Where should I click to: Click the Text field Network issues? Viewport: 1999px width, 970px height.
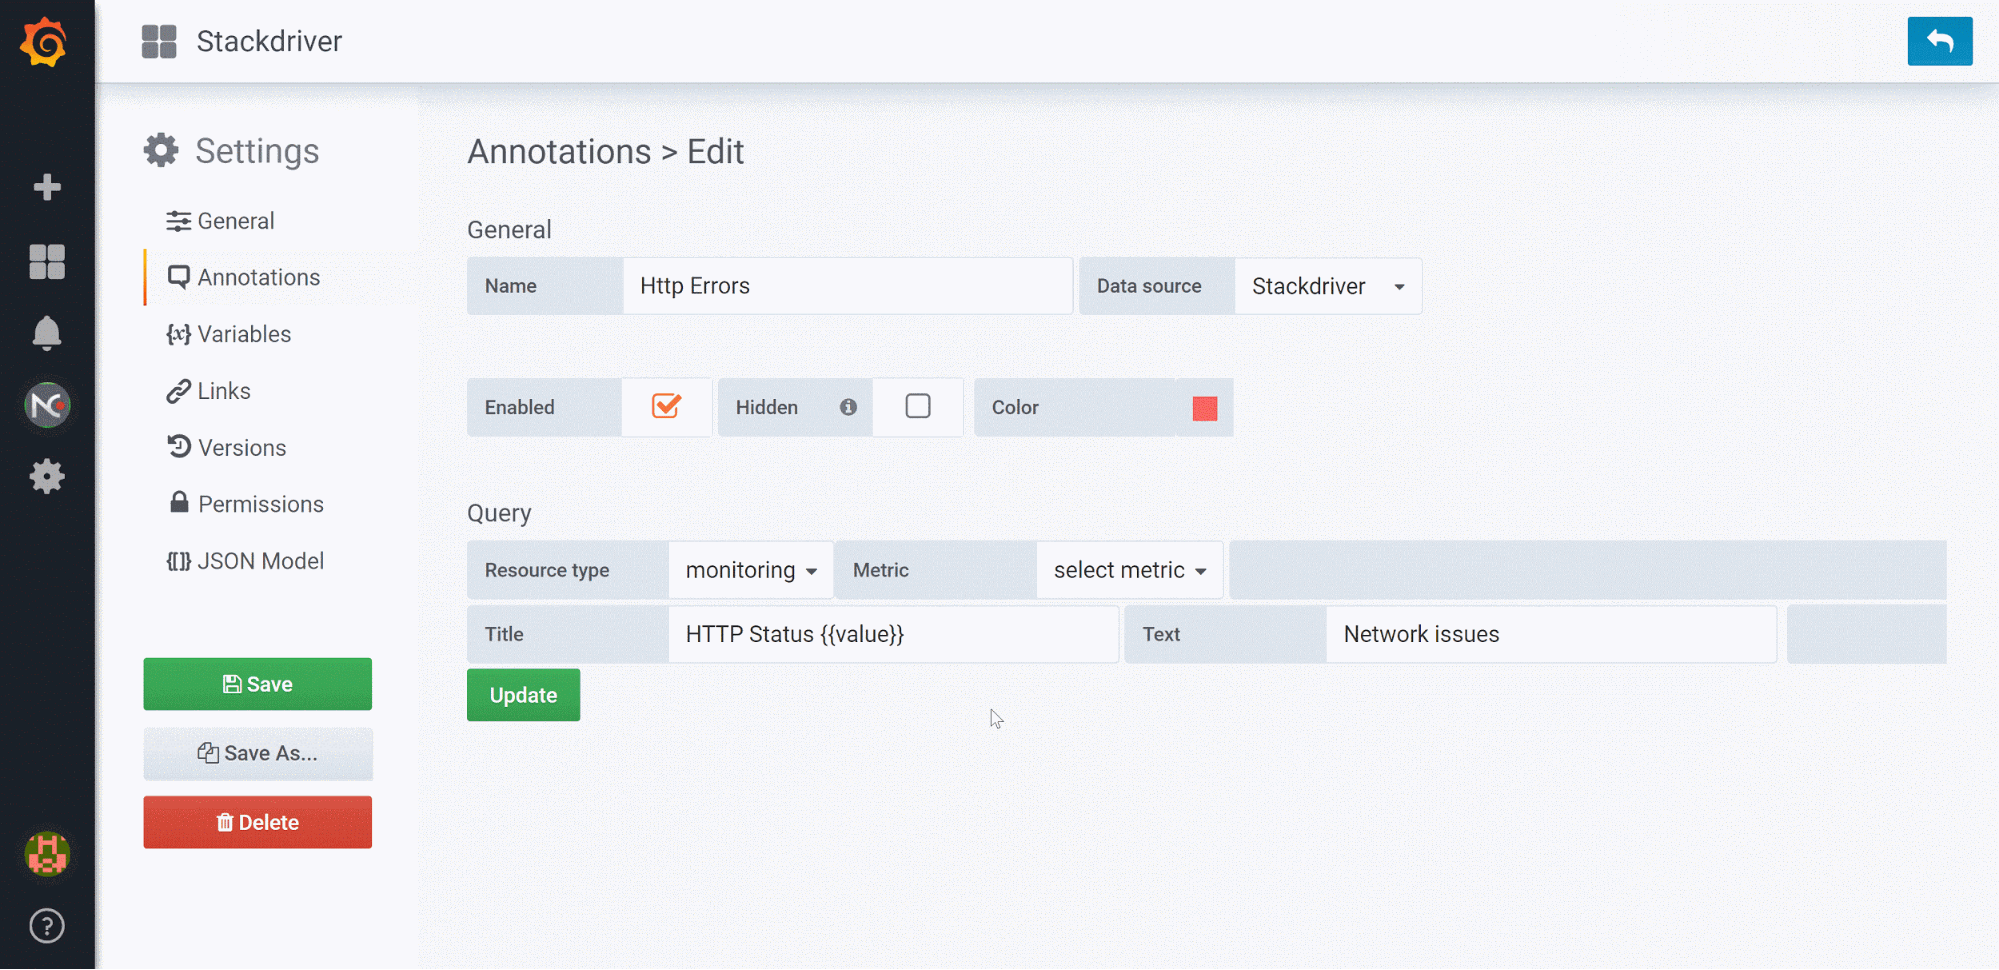[x=1551, y=634]
